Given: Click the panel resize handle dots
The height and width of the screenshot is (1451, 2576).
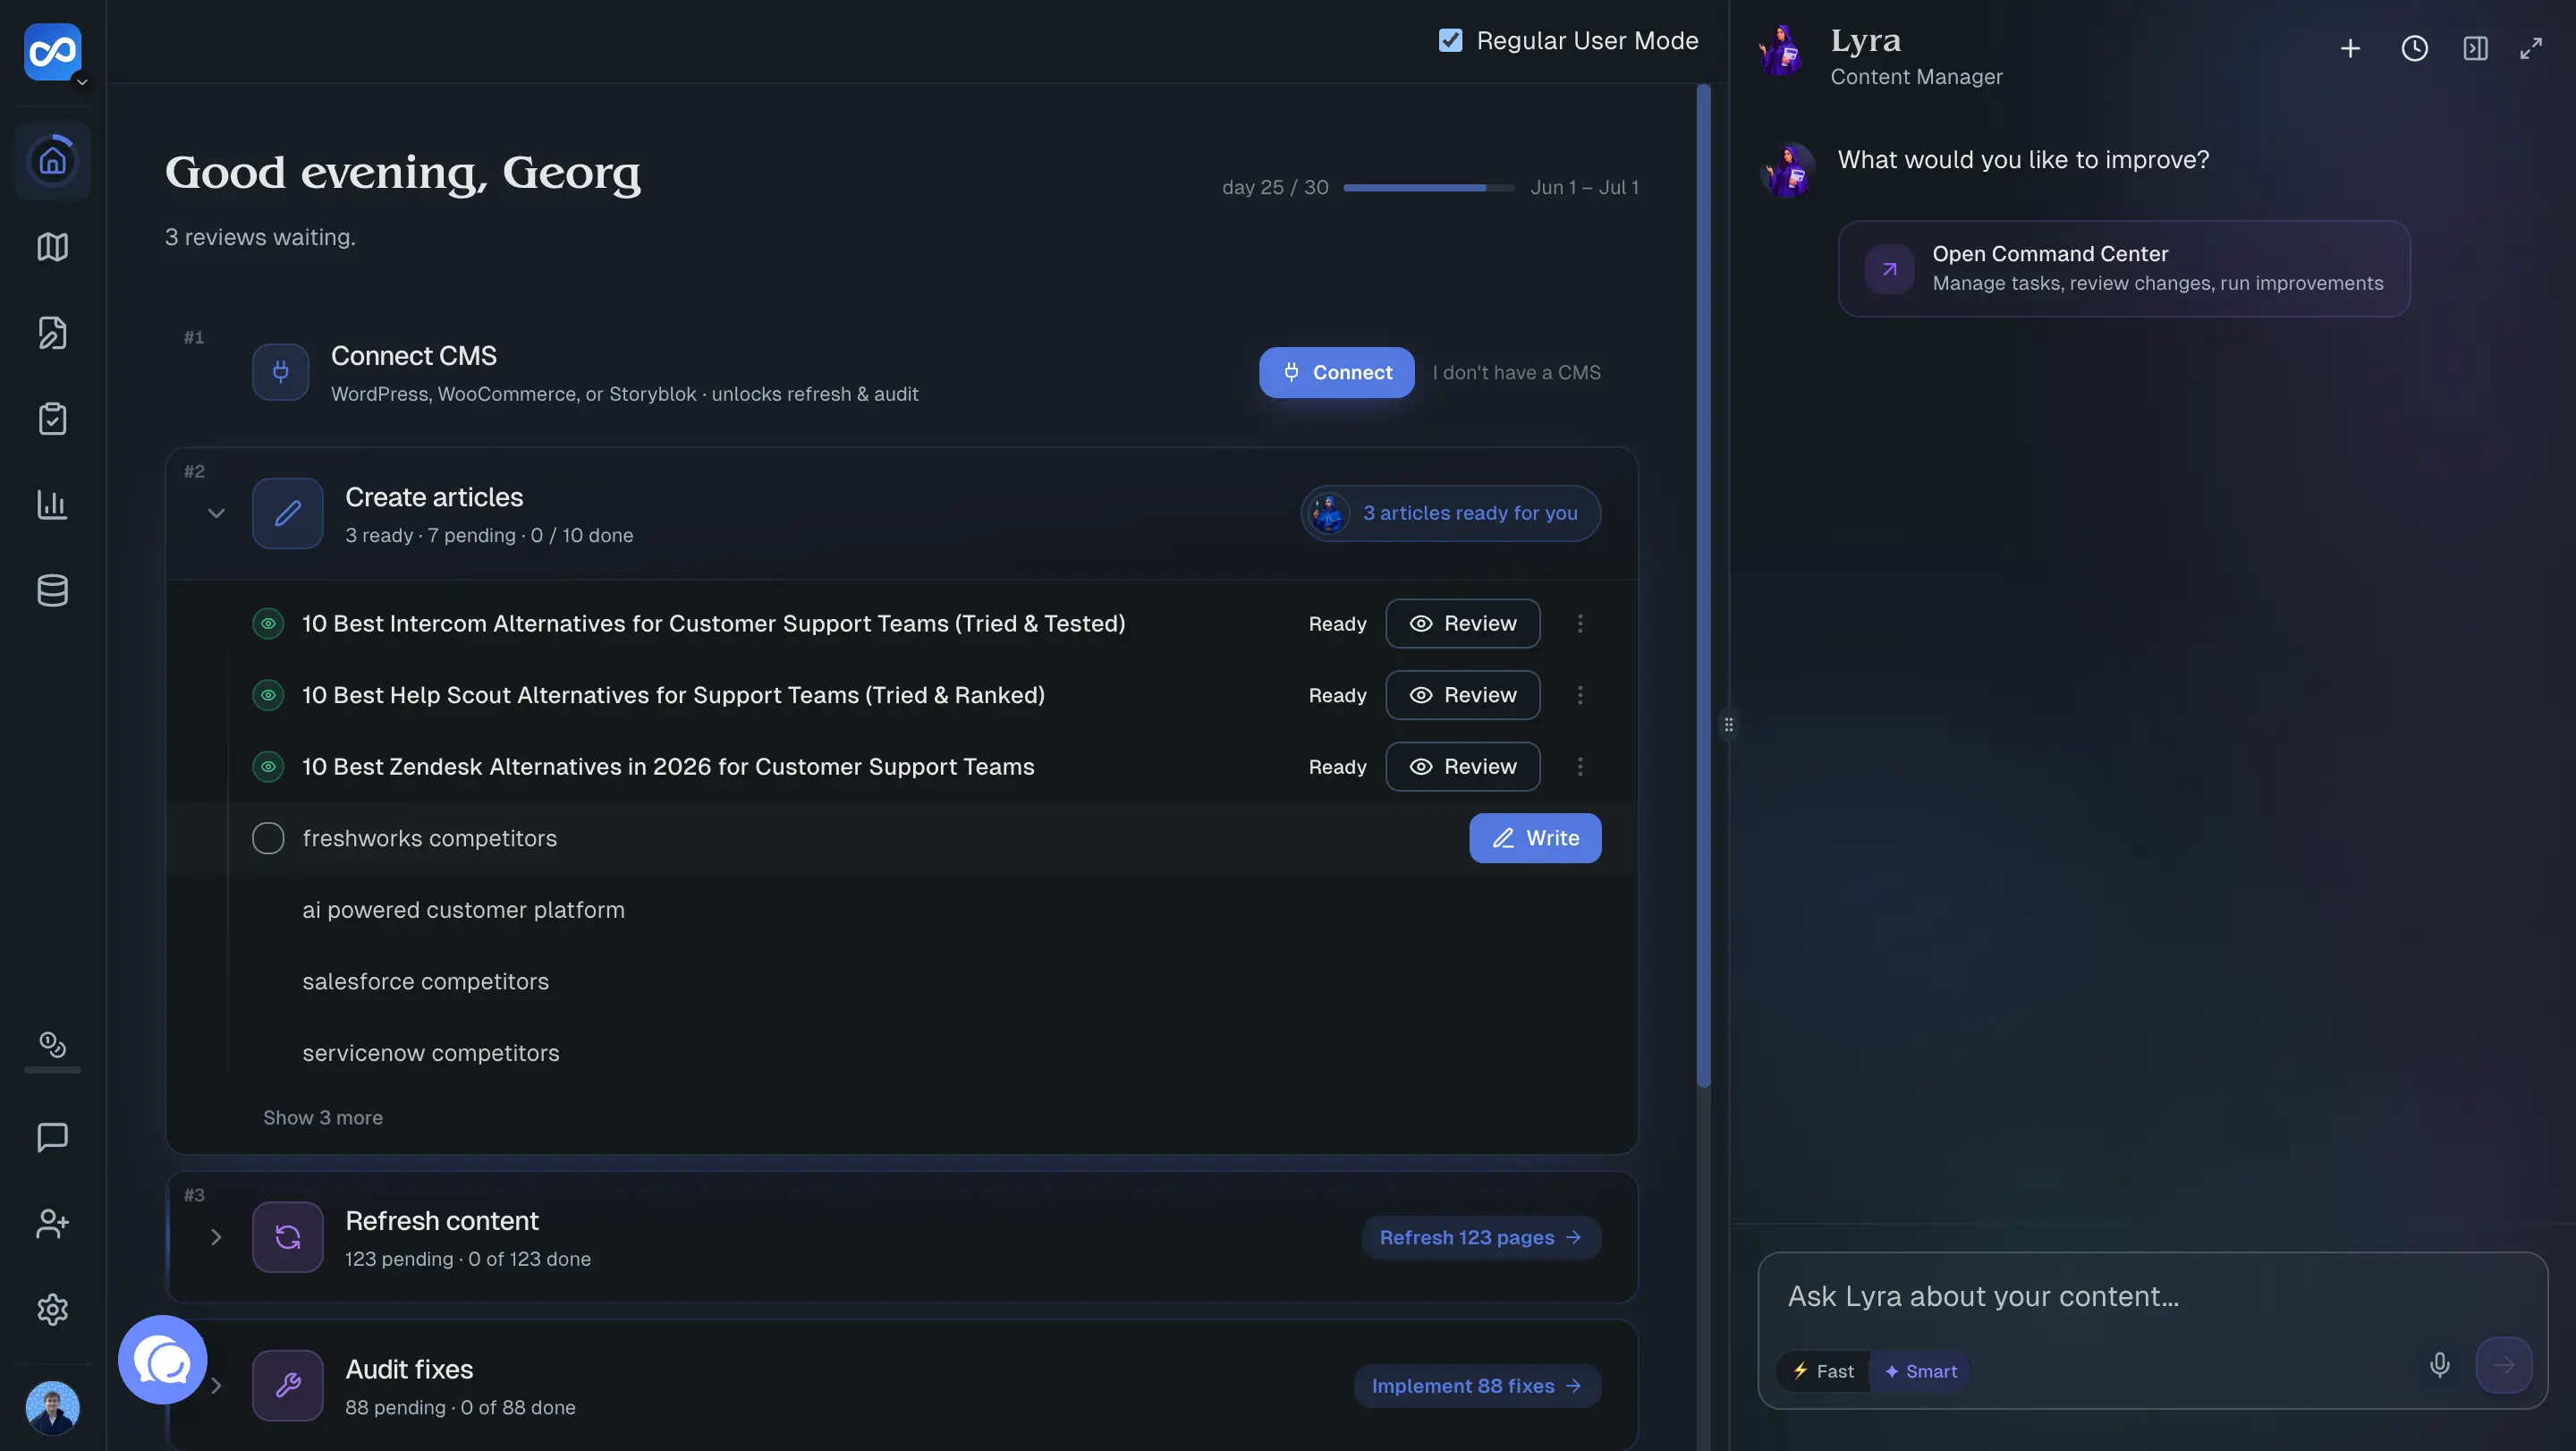Looking at the screenshot, I should pos(1728,725).
